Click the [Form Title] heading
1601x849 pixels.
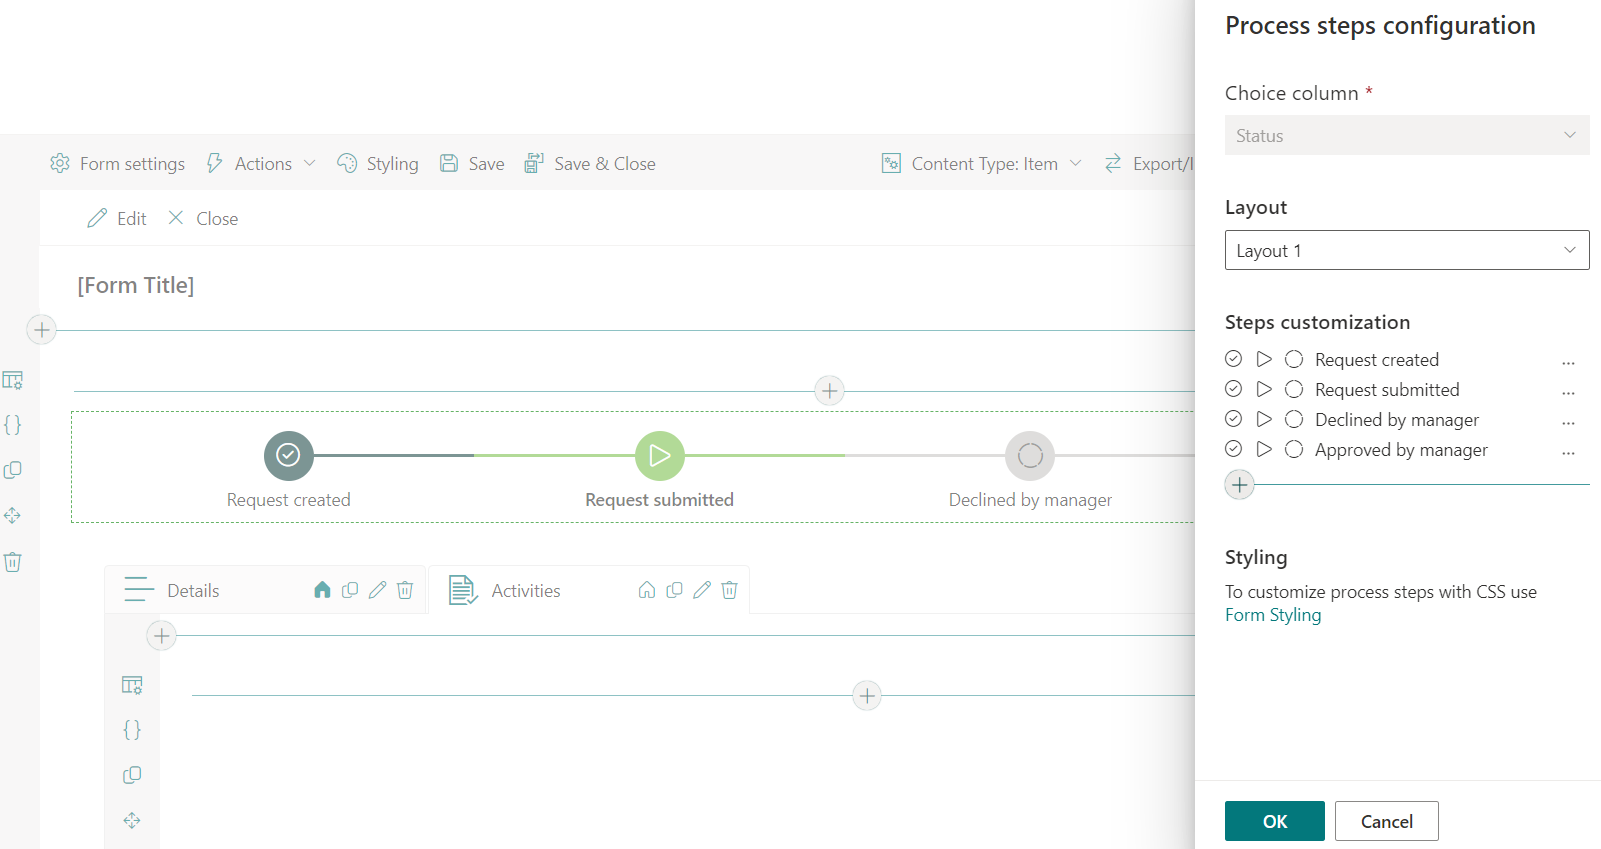tap(136, 286)
